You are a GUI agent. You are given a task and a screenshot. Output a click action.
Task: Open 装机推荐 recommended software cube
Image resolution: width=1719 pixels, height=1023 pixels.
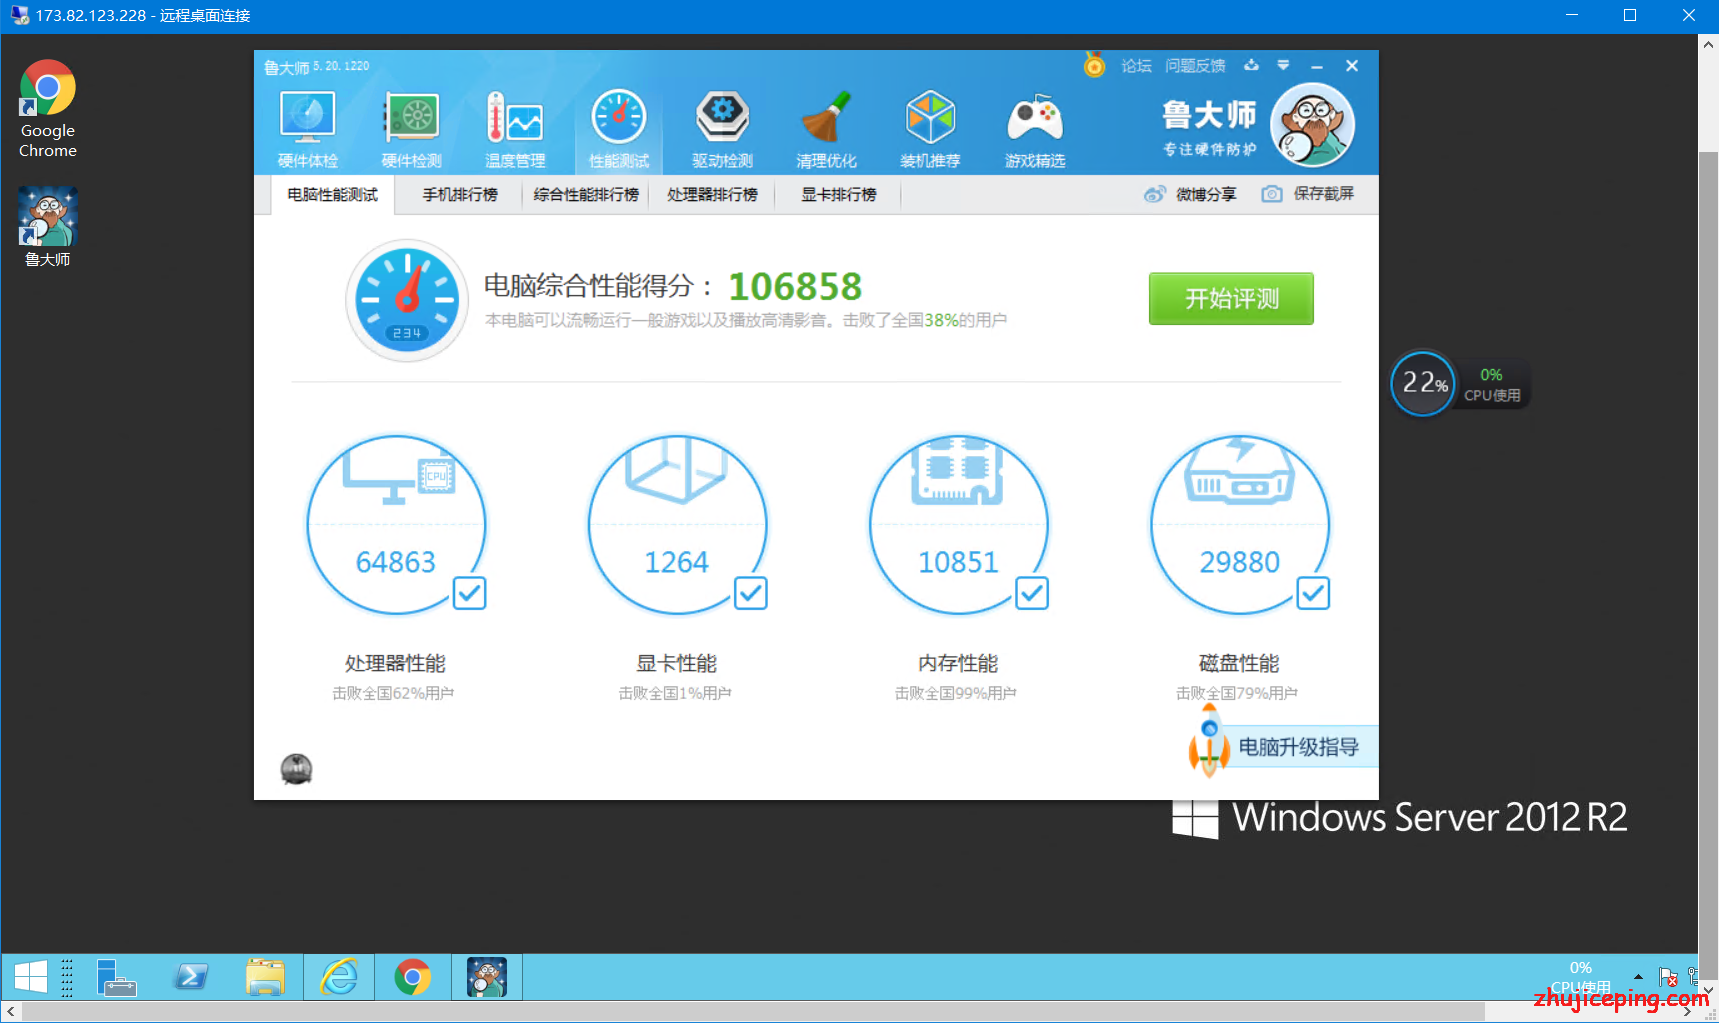tap(930, 130)
